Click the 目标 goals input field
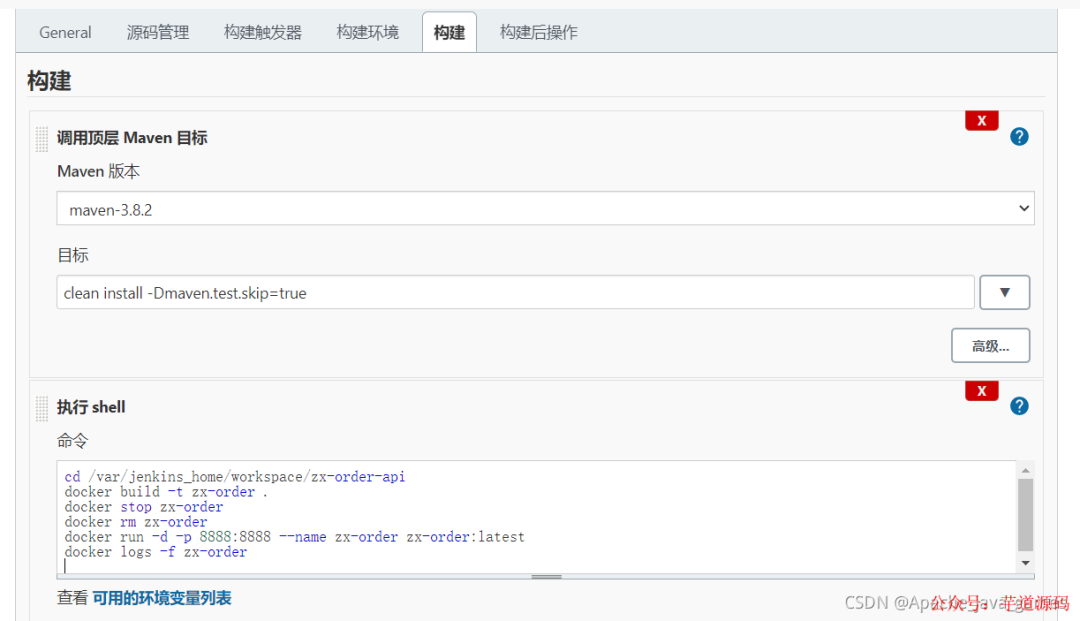 click(515, 293)
